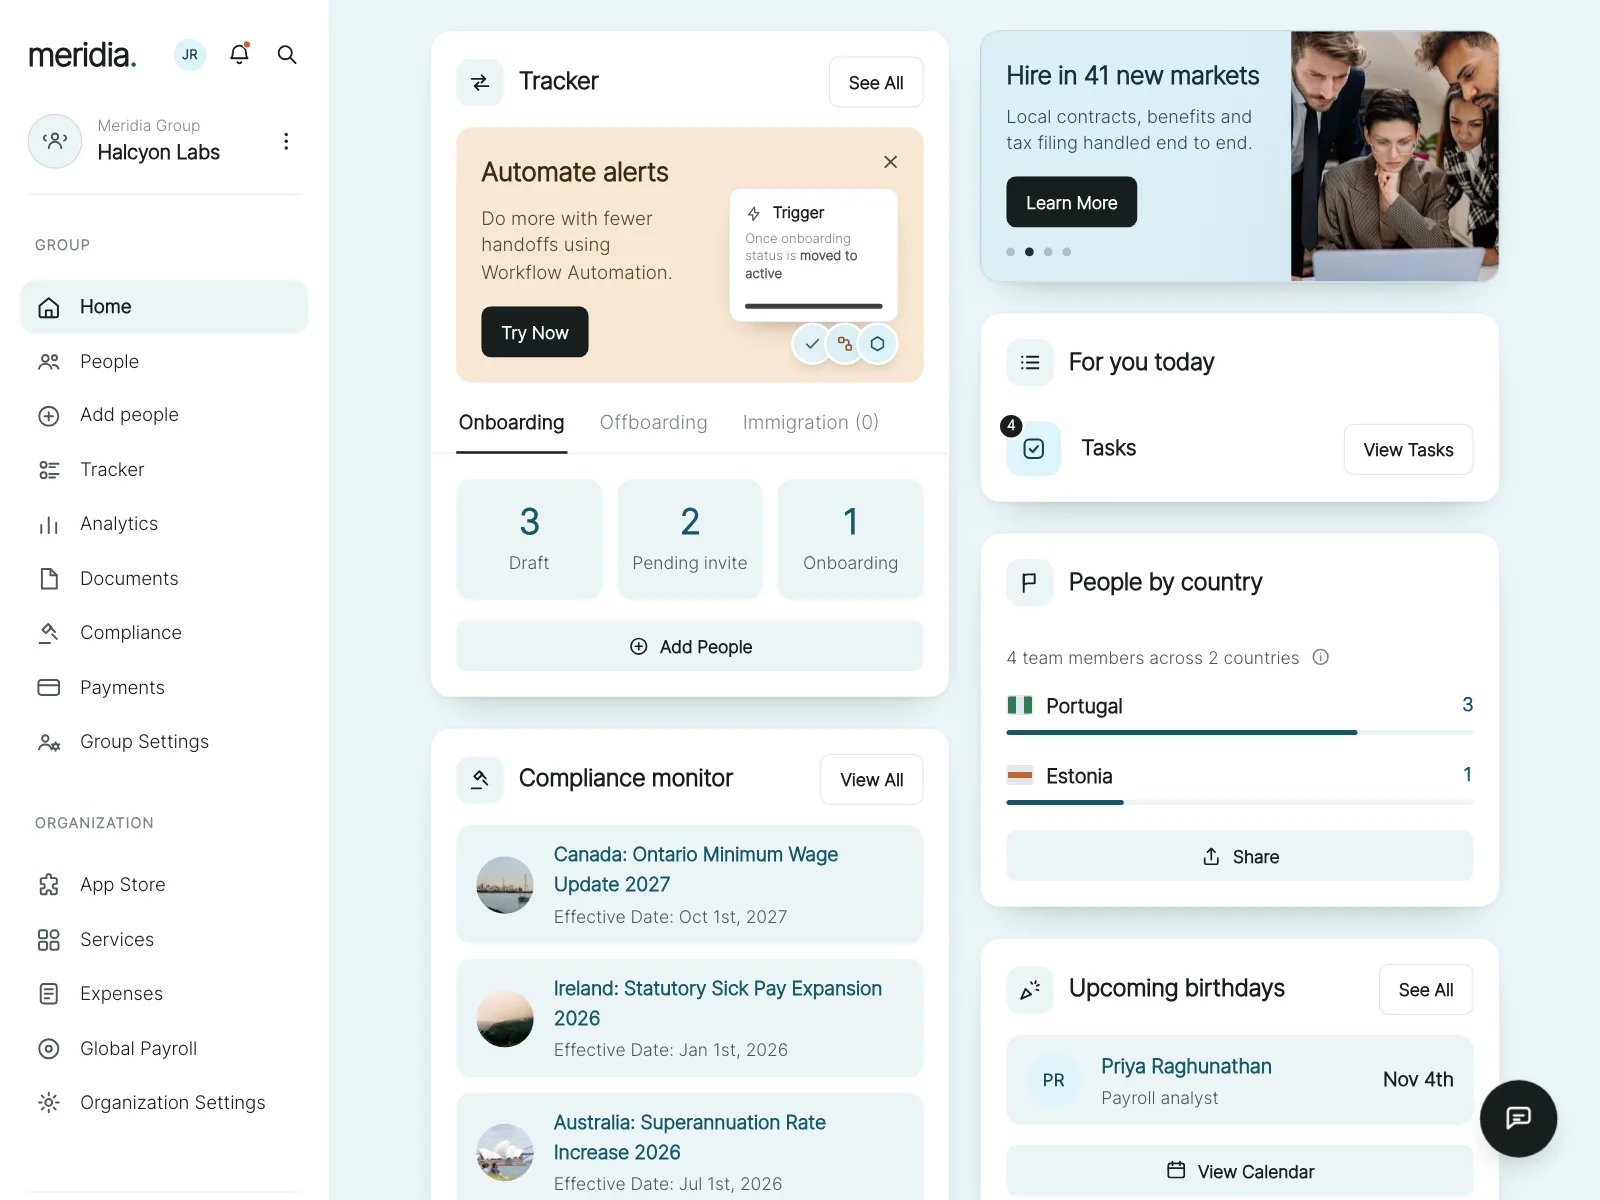Image resolution: width=1600 pixels, height=1200 pixels.
Task: Open Ireland: Statutory Sick Pay Expansion link
Action: coord(718,1003)
